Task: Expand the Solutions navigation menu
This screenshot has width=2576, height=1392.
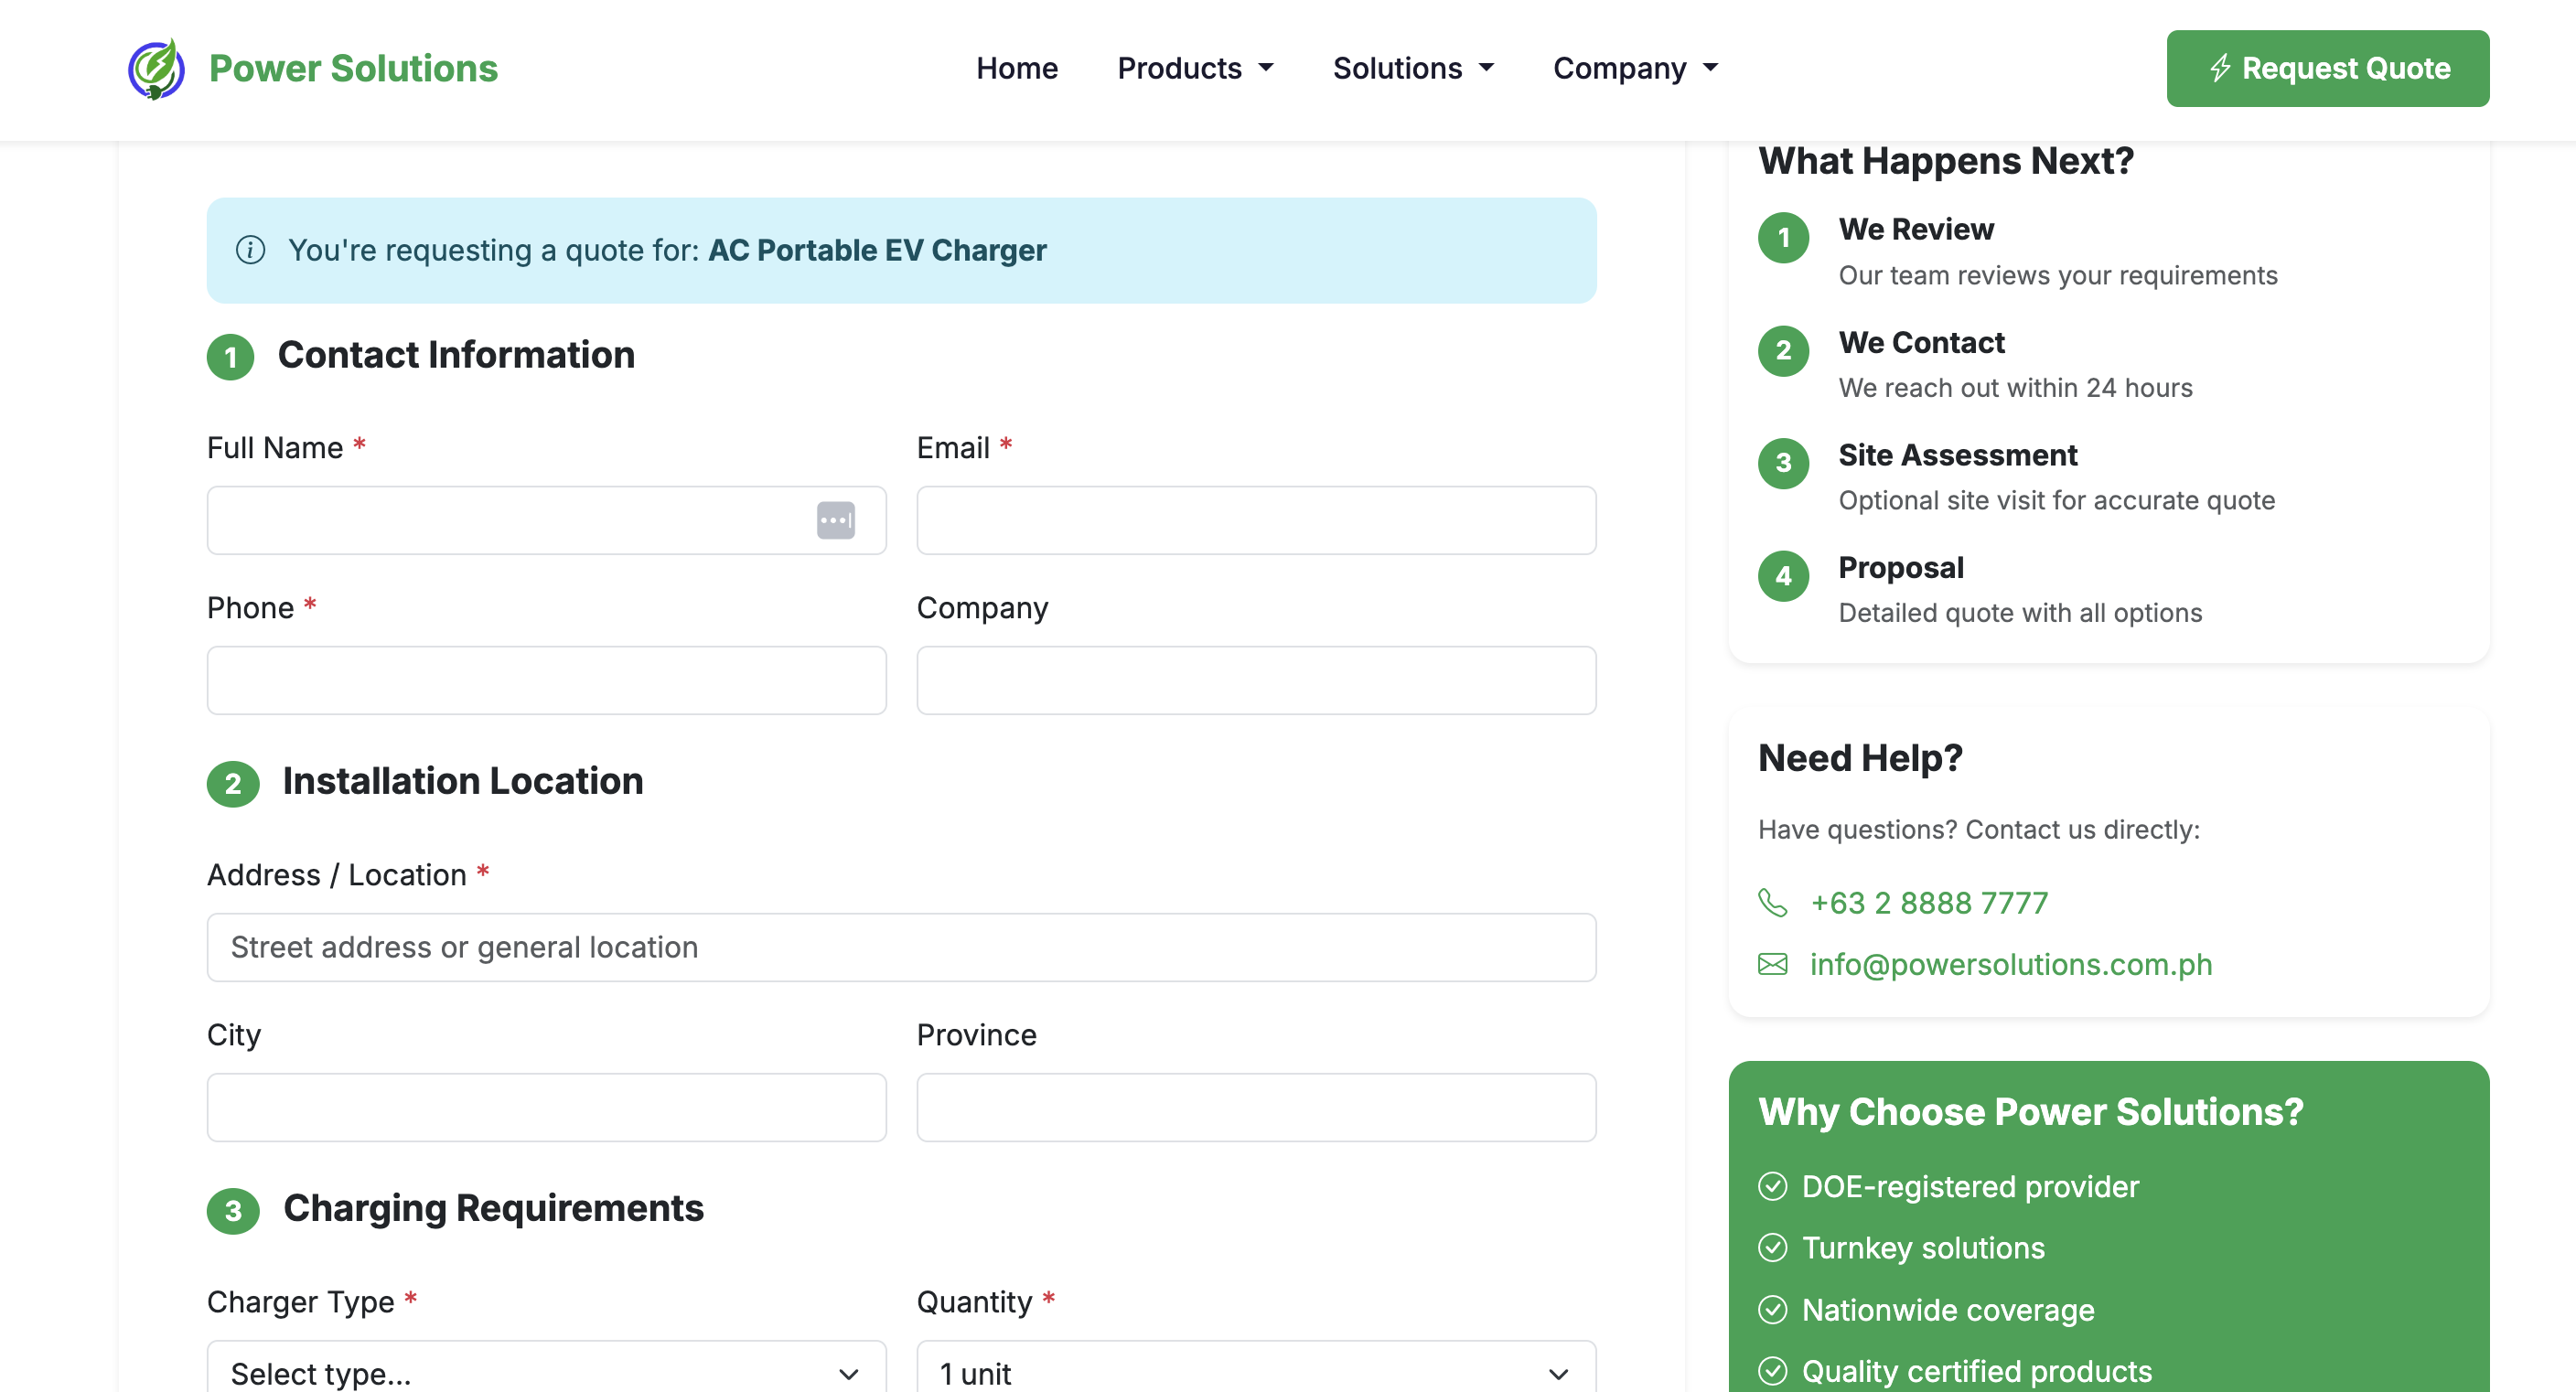Action: point(1413,68)
